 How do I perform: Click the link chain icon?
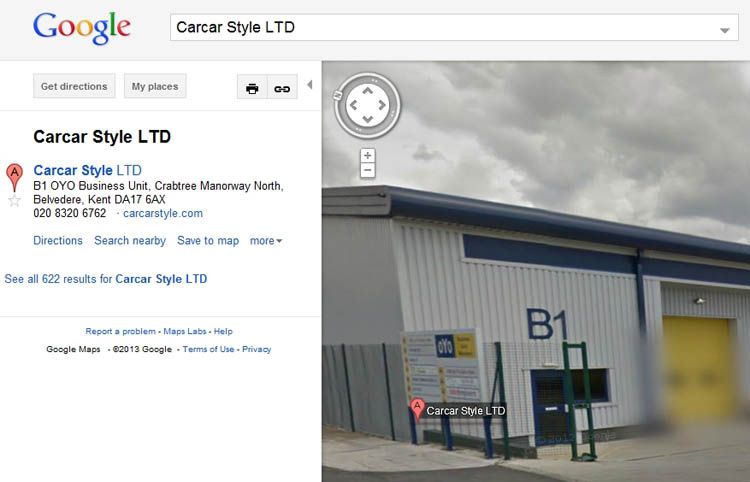click(x=282, y=87)
